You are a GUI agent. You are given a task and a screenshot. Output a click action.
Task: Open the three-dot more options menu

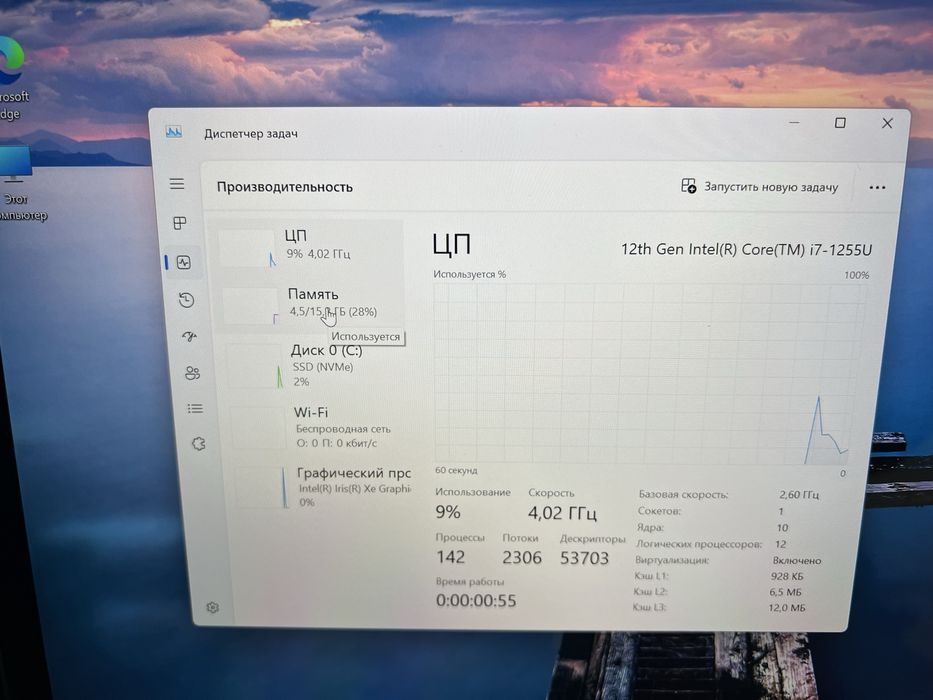point(877,188)
